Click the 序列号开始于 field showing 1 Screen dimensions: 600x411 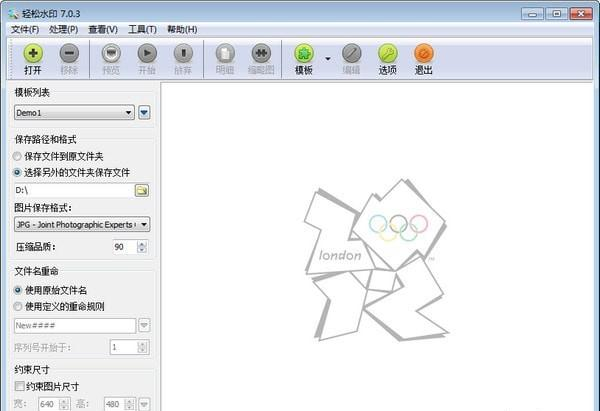pos(123,347)
